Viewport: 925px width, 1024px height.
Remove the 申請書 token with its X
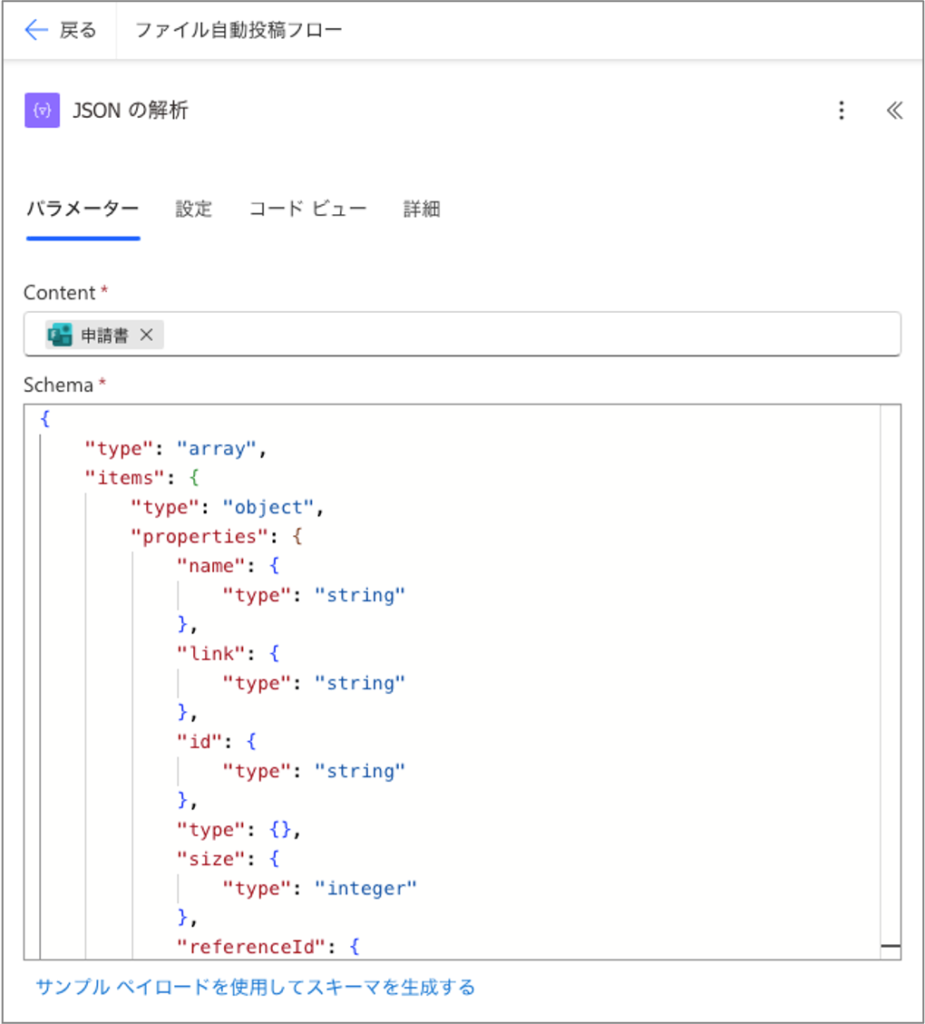coord(146,335)
